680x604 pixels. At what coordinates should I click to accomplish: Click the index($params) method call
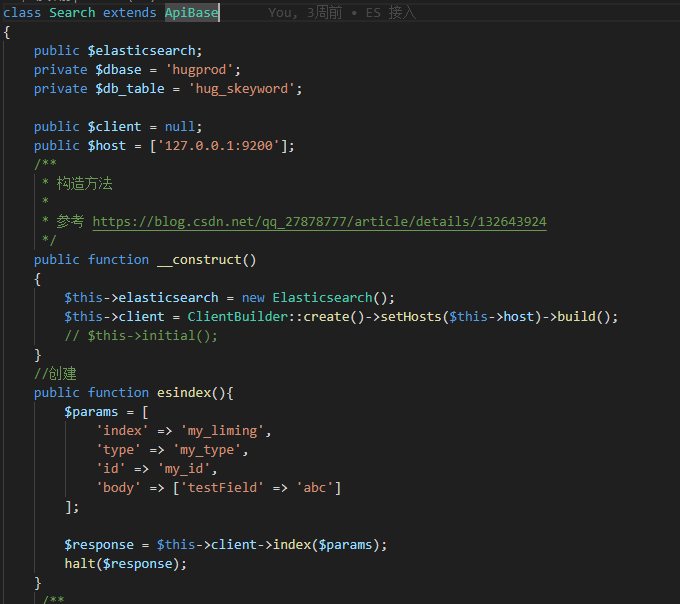coord(326,545)
